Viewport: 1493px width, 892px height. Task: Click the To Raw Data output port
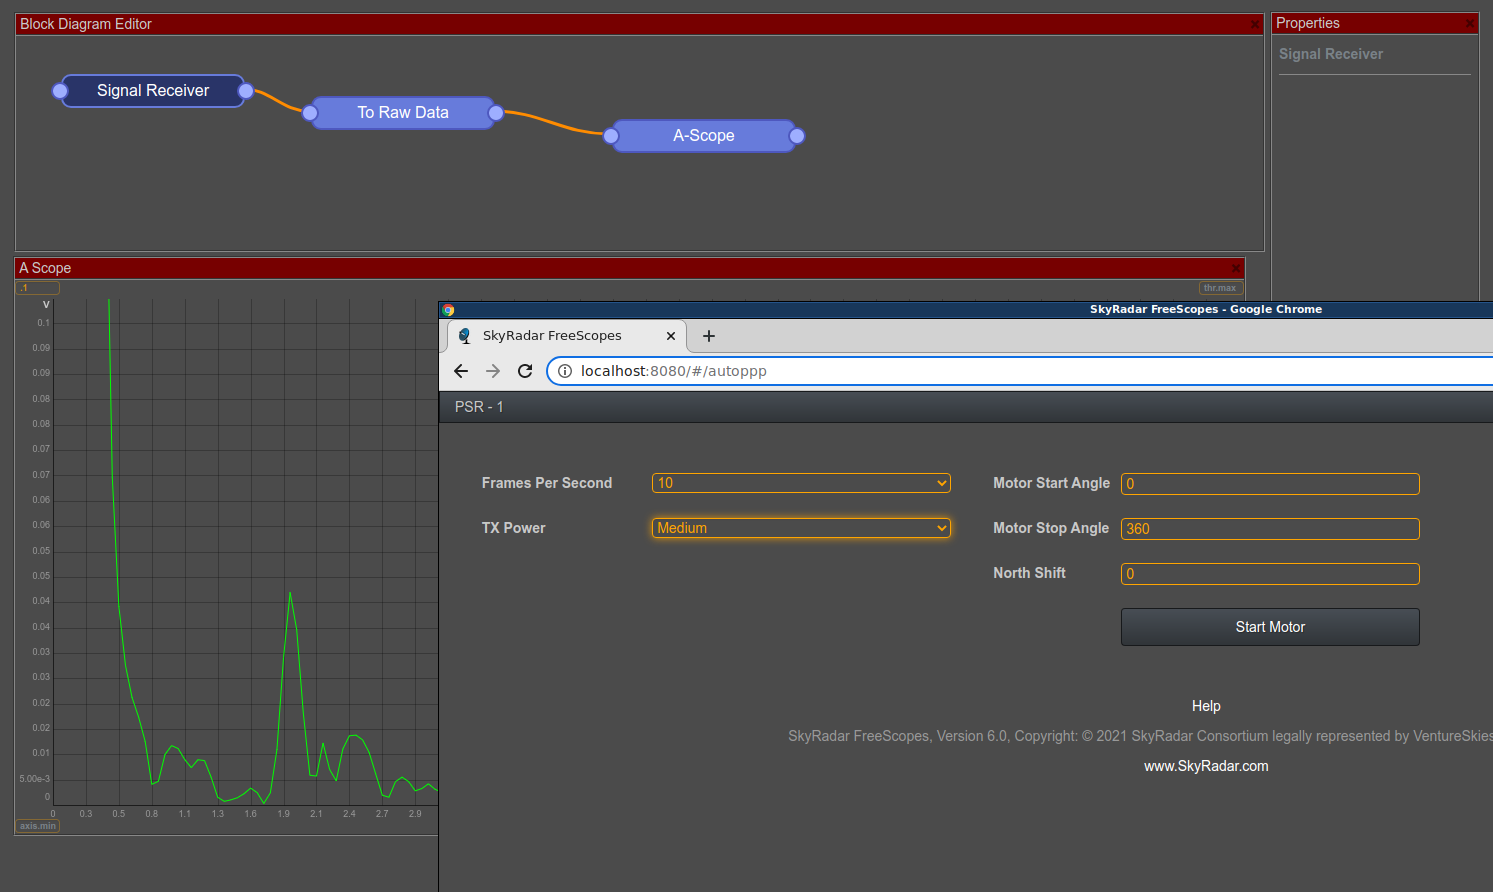(496, 113)
